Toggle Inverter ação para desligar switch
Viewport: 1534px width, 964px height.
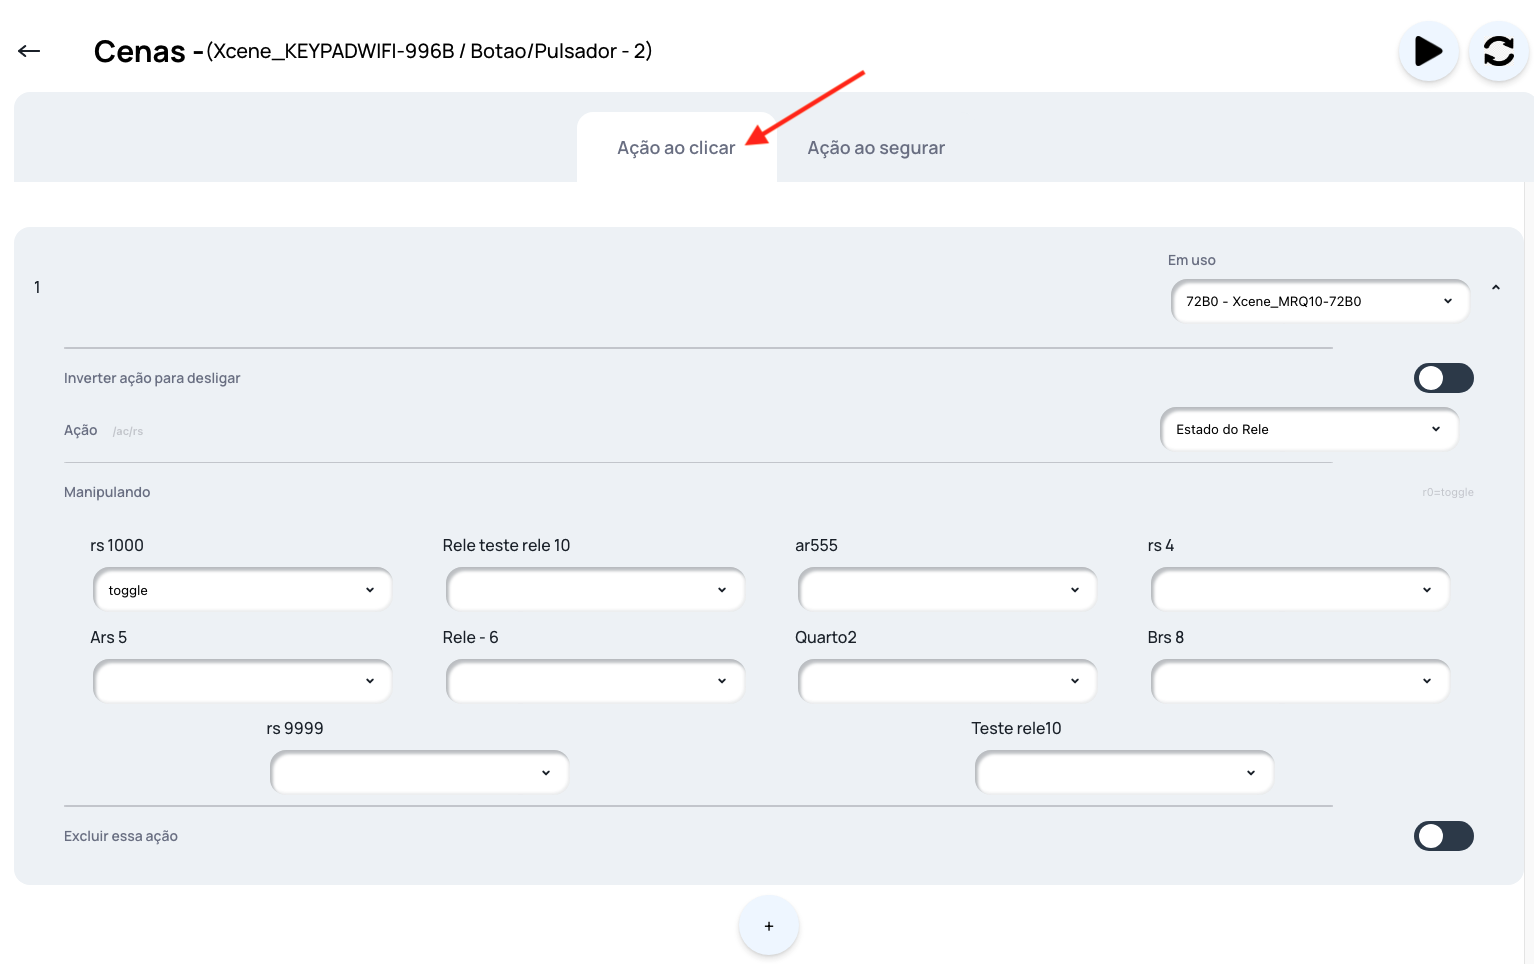pyautogui.click(x=1443, y=378)
